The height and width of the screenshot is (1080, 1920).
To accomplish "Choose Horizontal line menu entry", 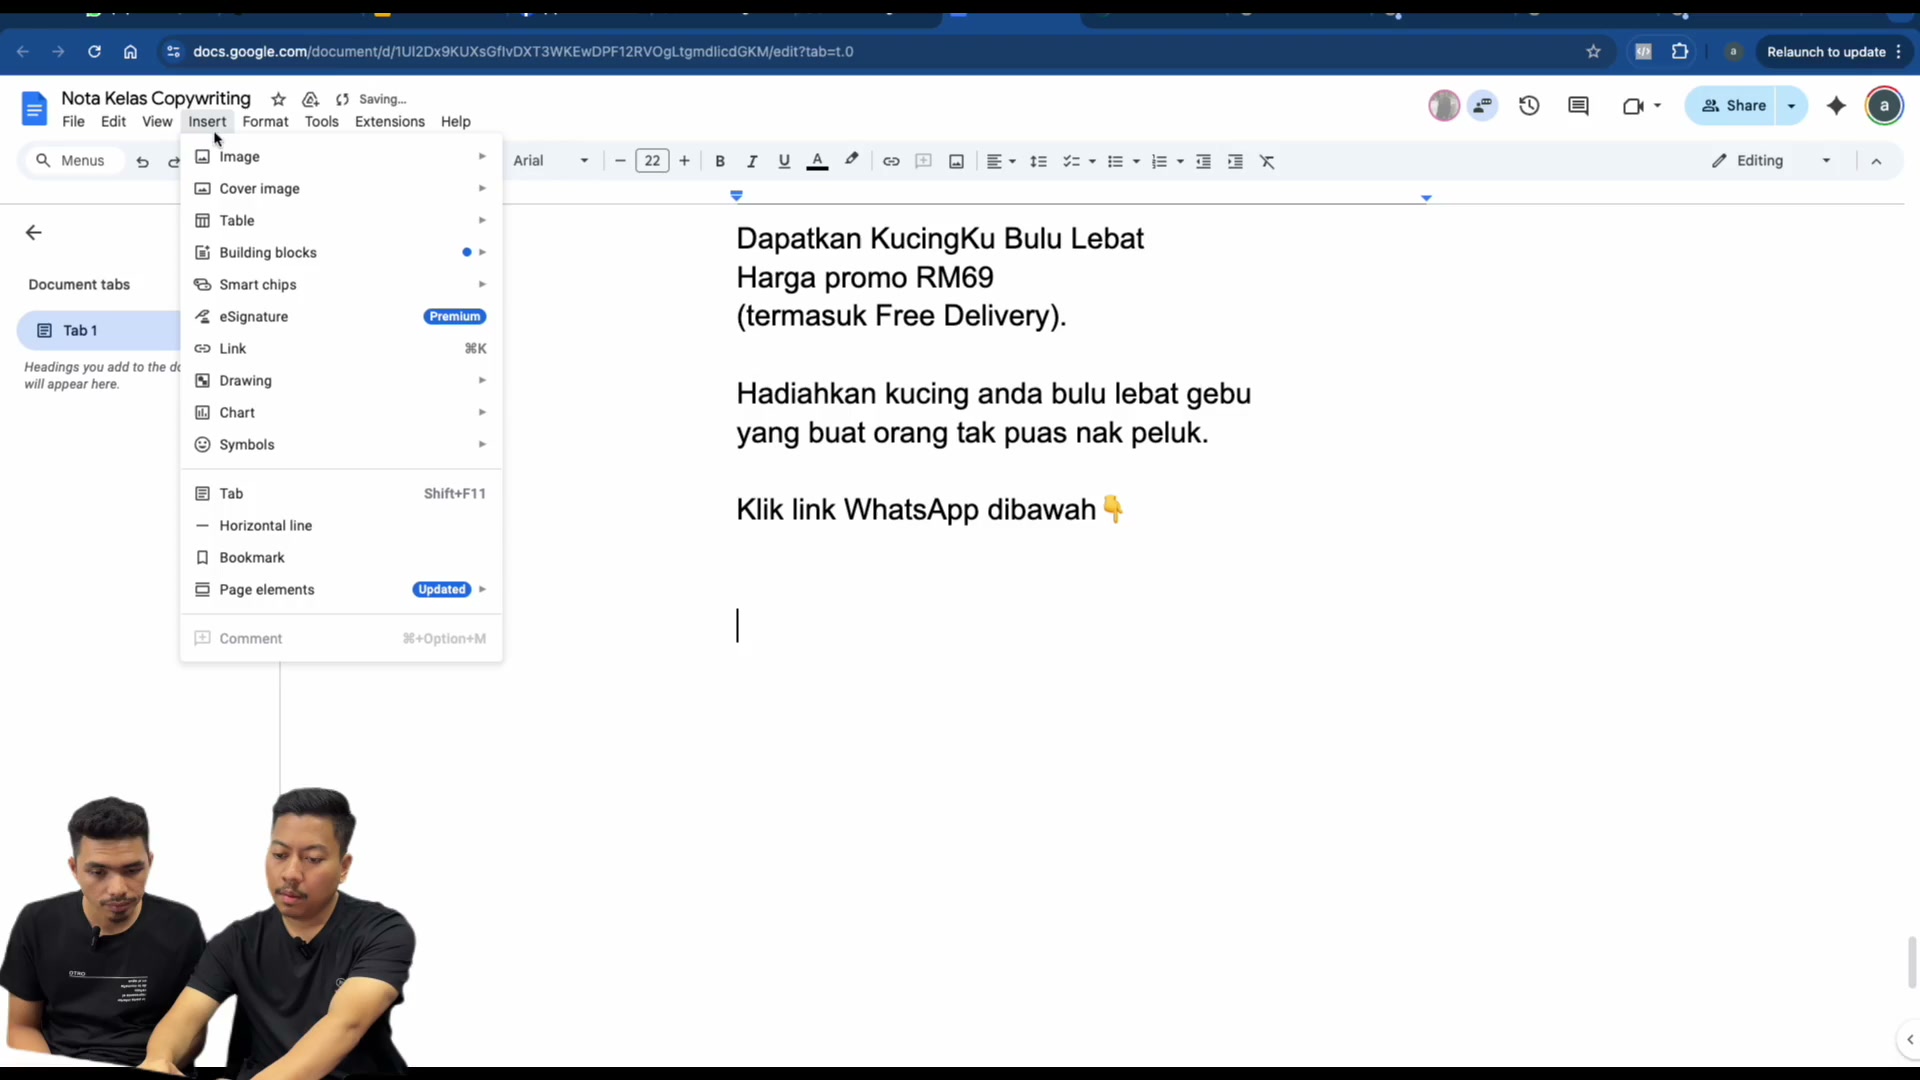I will pos(341,526).
